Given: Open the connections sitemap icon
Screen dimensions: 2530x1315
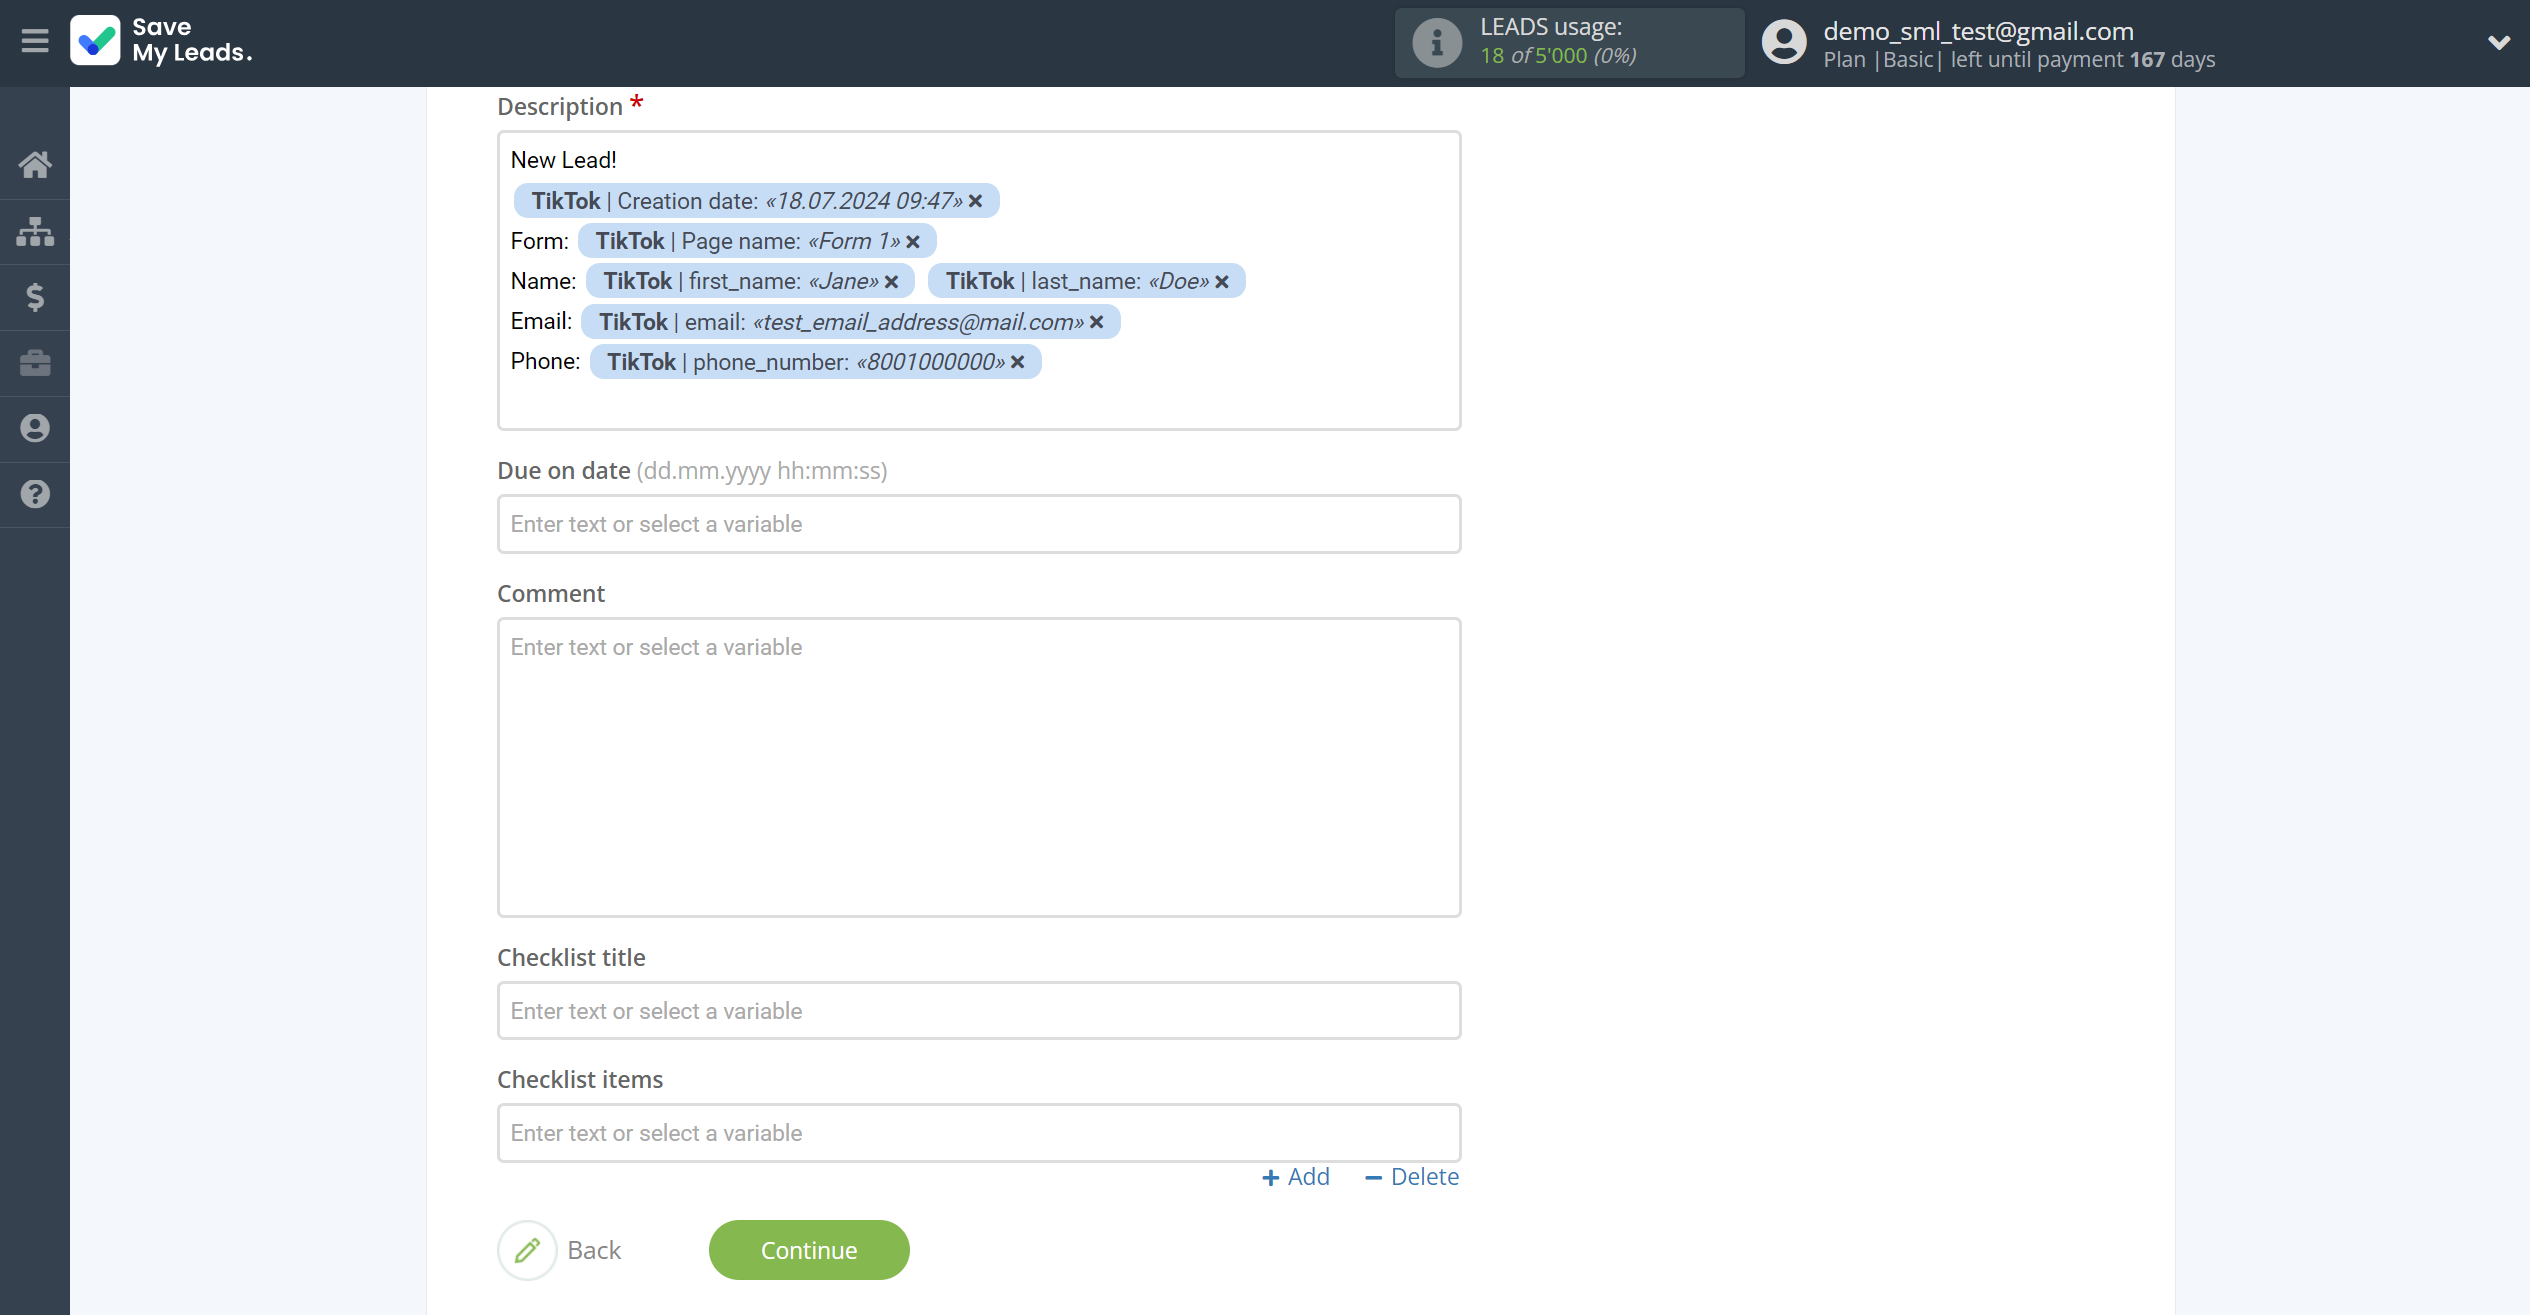Looking at the screenshot, I should point(35,231).
